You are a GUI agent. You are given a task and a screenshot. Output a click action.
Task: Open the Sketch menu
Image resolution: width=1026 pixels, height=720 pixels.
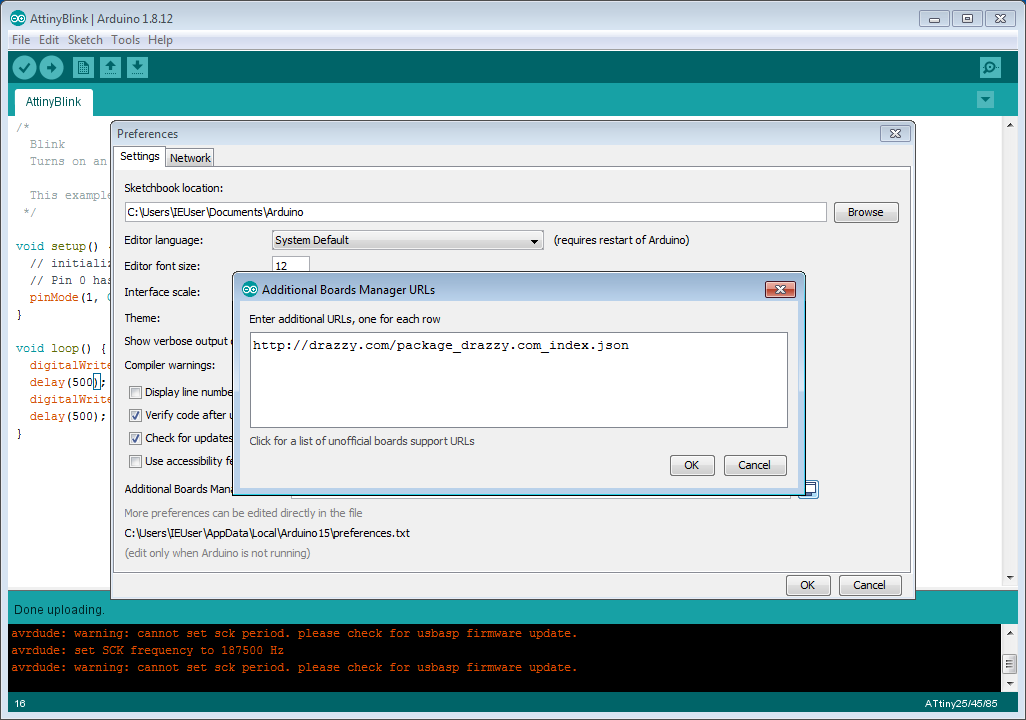85,40
